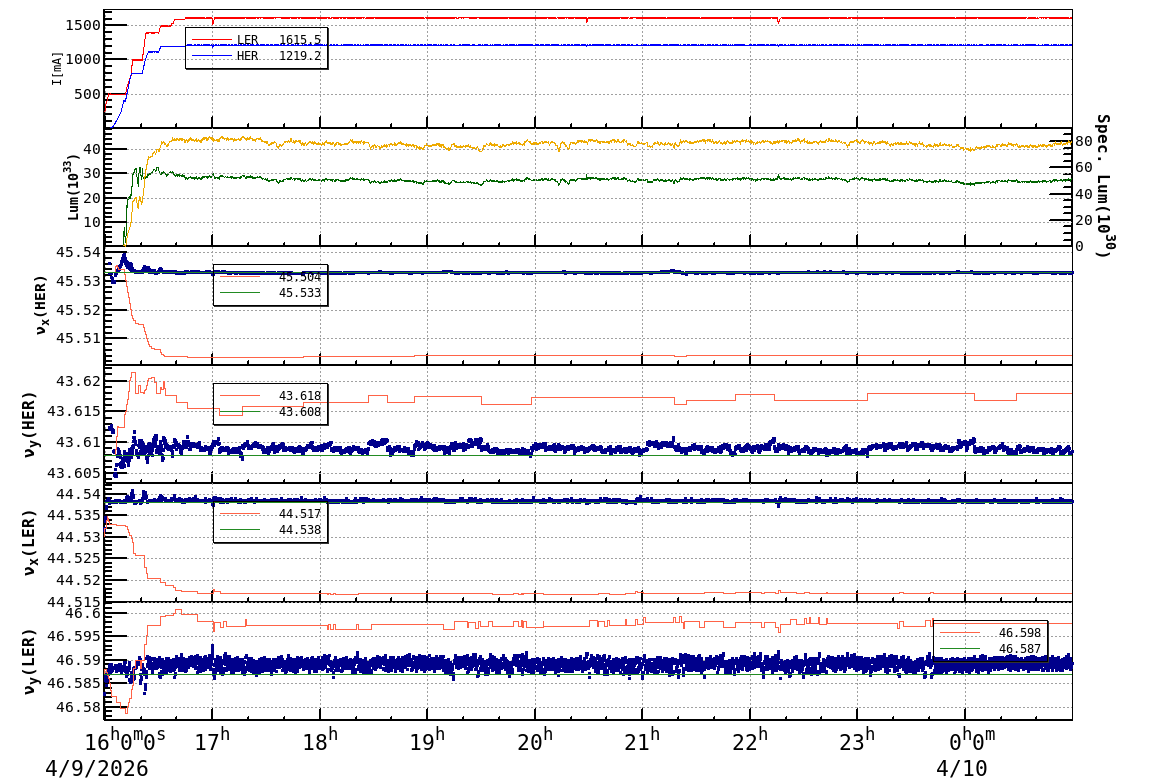Click the 45.51 tick on the νx(HER) axis

pos(78,338)
